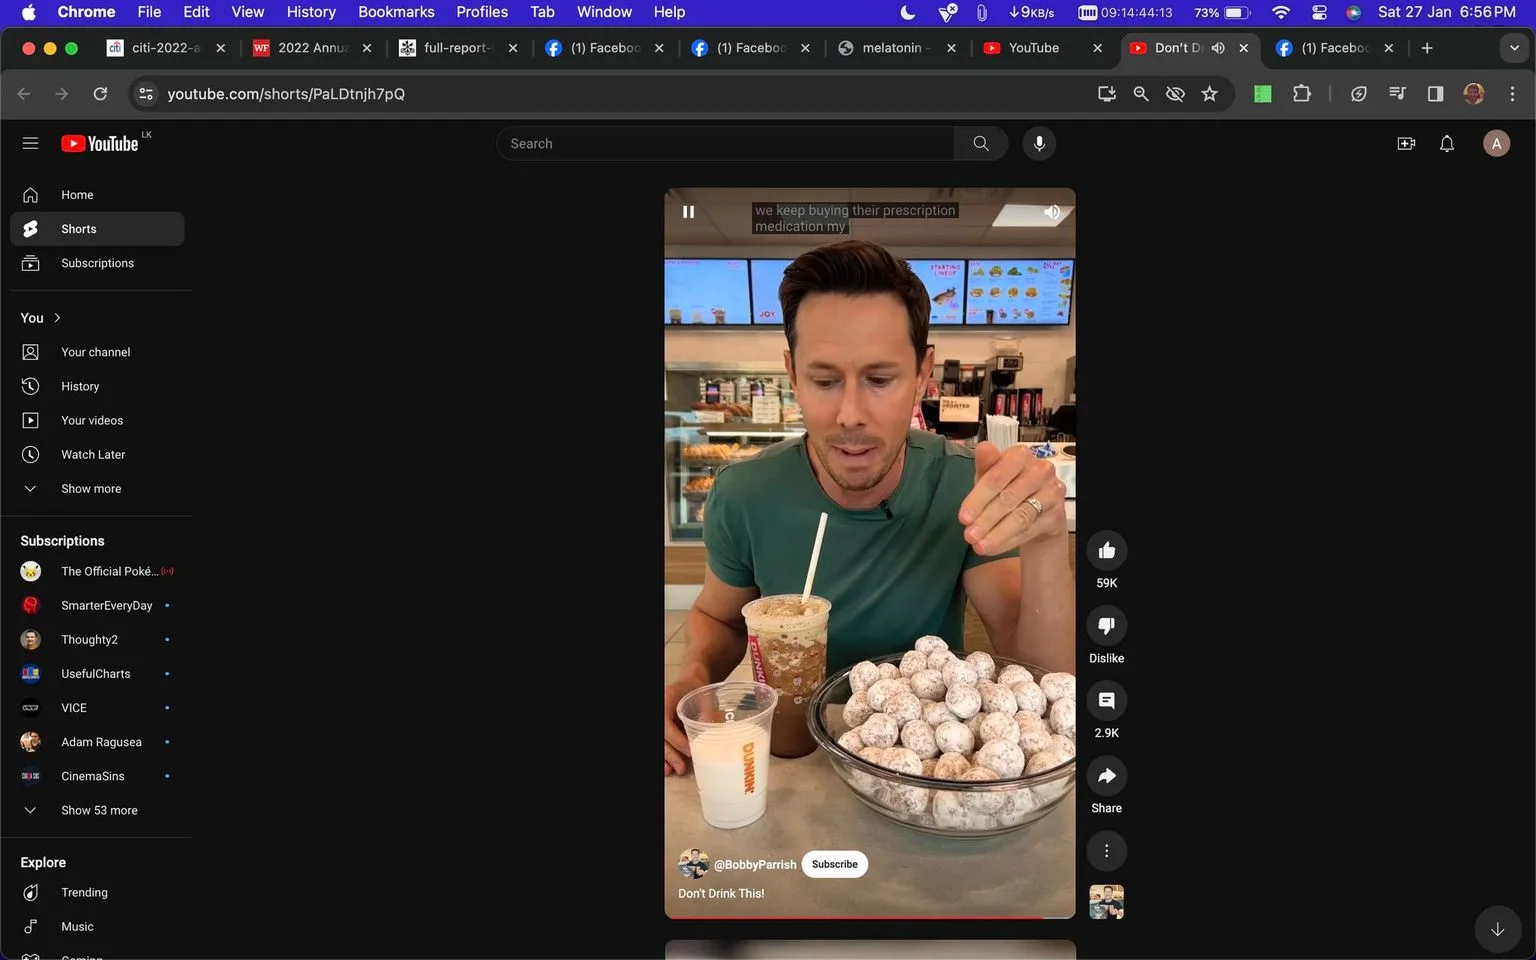The width and height of the screenshot is (1536, 960).
Task: Click the microphone voice search icon
Action: (x=1039, y=143)
